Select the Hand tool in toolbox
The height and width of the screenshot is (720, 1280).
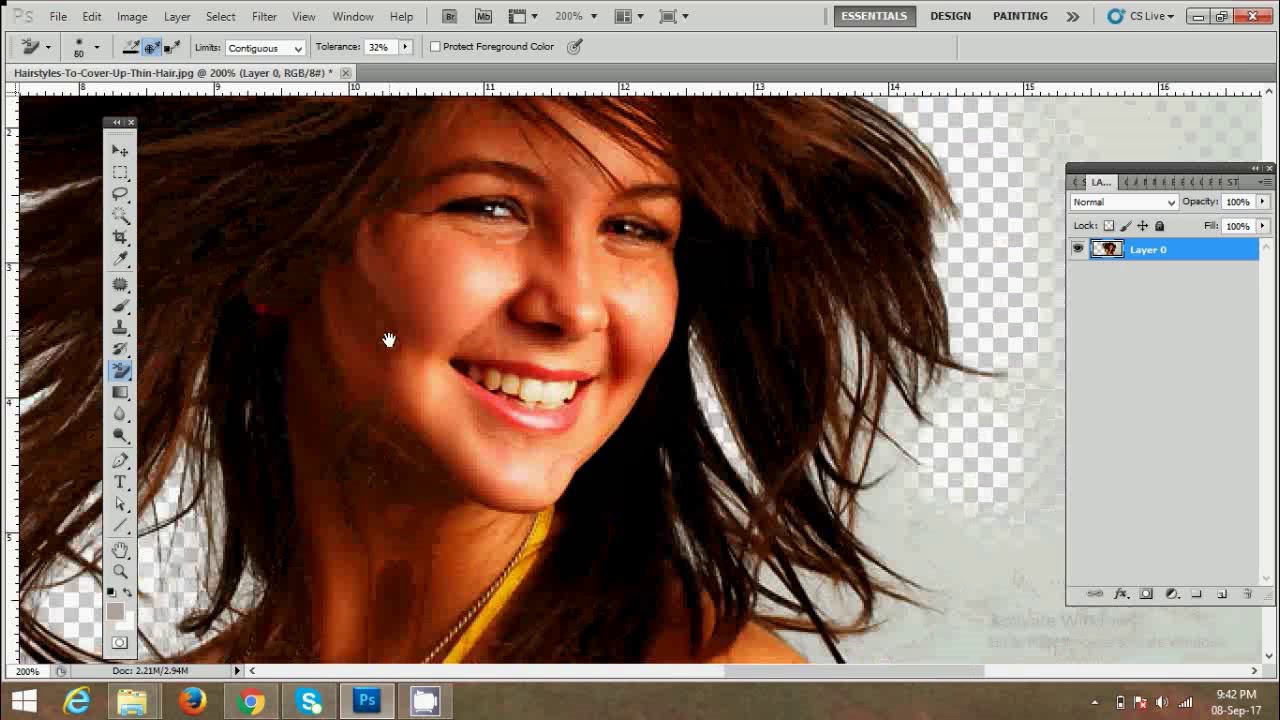coord(120,551)
